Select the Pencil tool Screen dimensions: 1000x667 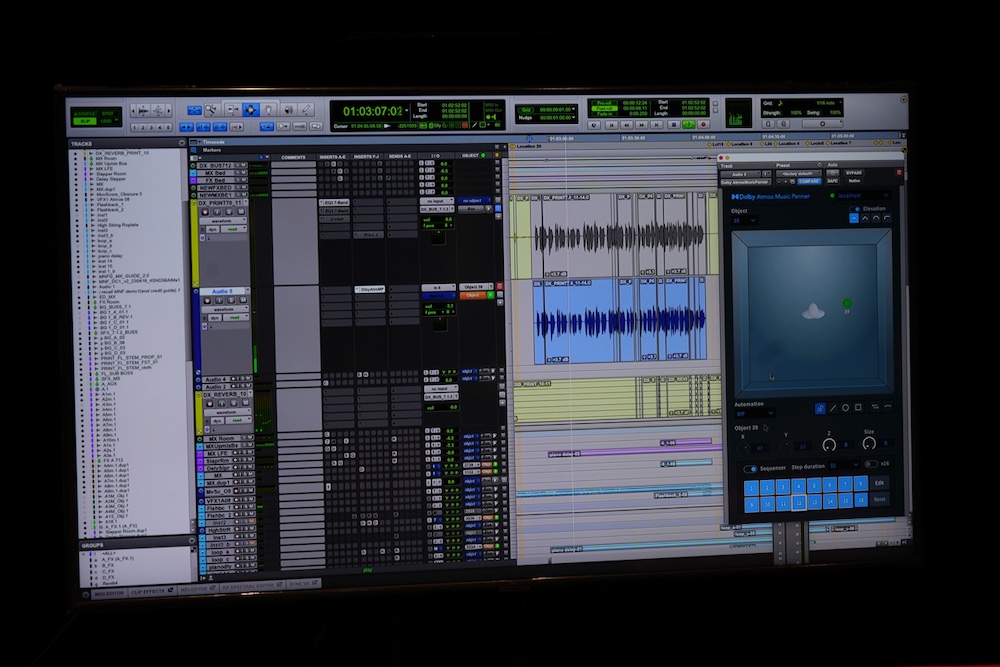307,109
